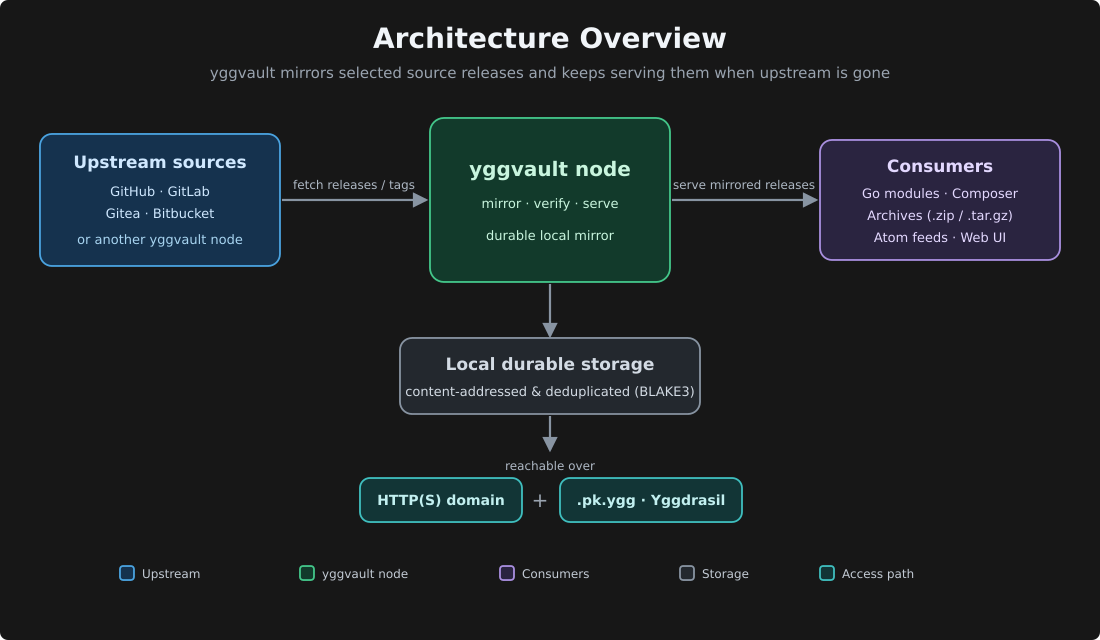Screen dimensions: 1100x640
Task: Click the 'Atom feeds · Web UI' line
Action: click(939, 238)
